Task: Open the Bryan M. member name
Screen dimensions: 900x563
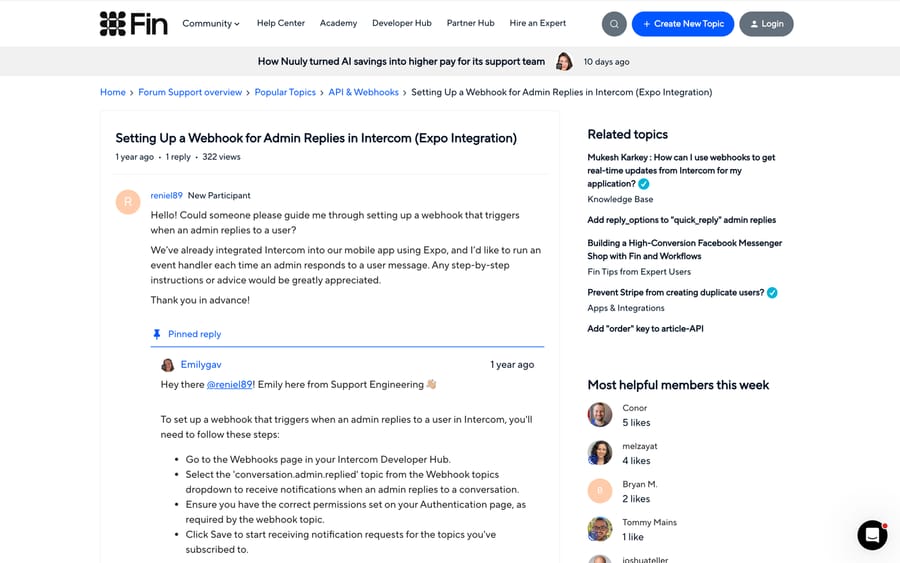Action: (640, 484)
